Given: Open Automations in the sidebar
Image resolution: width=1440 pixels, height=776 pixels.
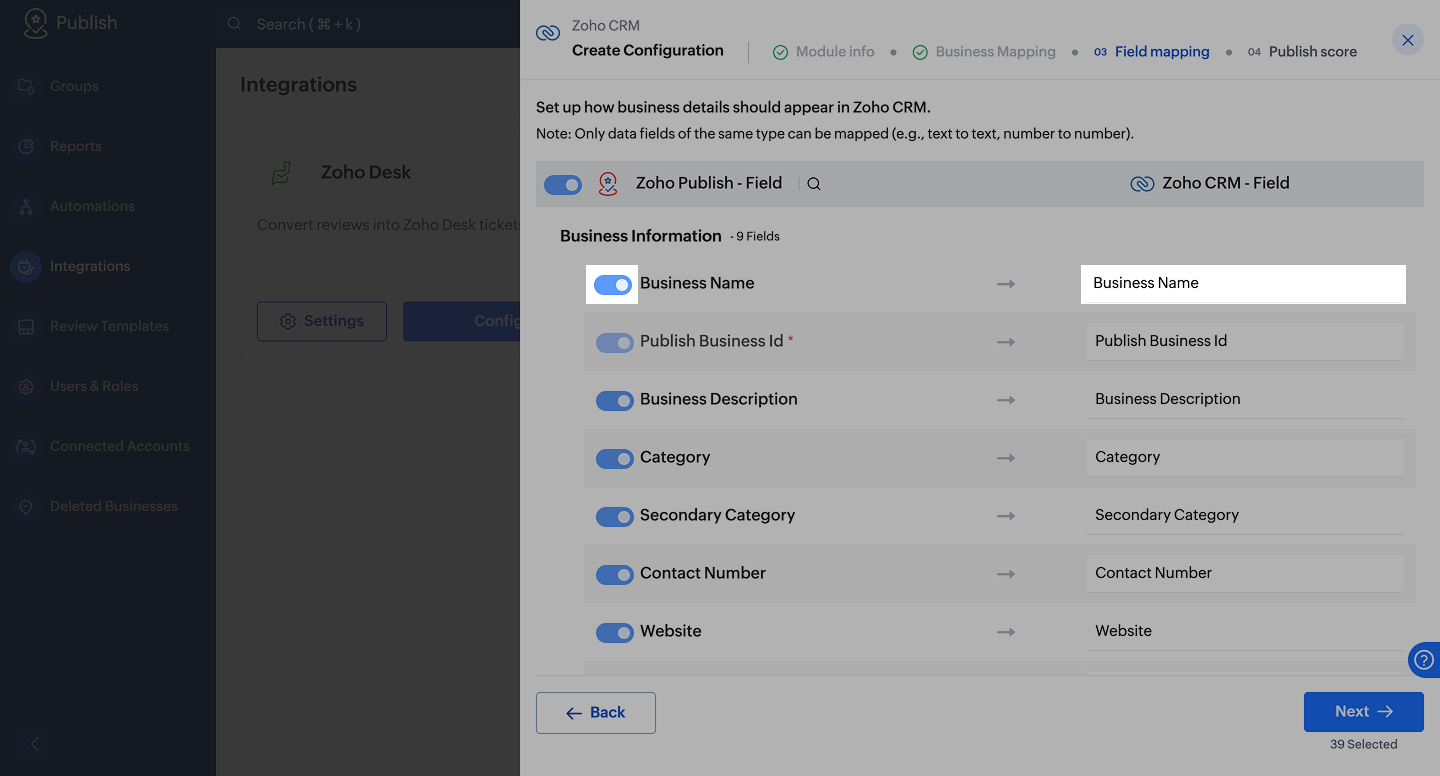Looking at the screenshot, I should 92,206.
